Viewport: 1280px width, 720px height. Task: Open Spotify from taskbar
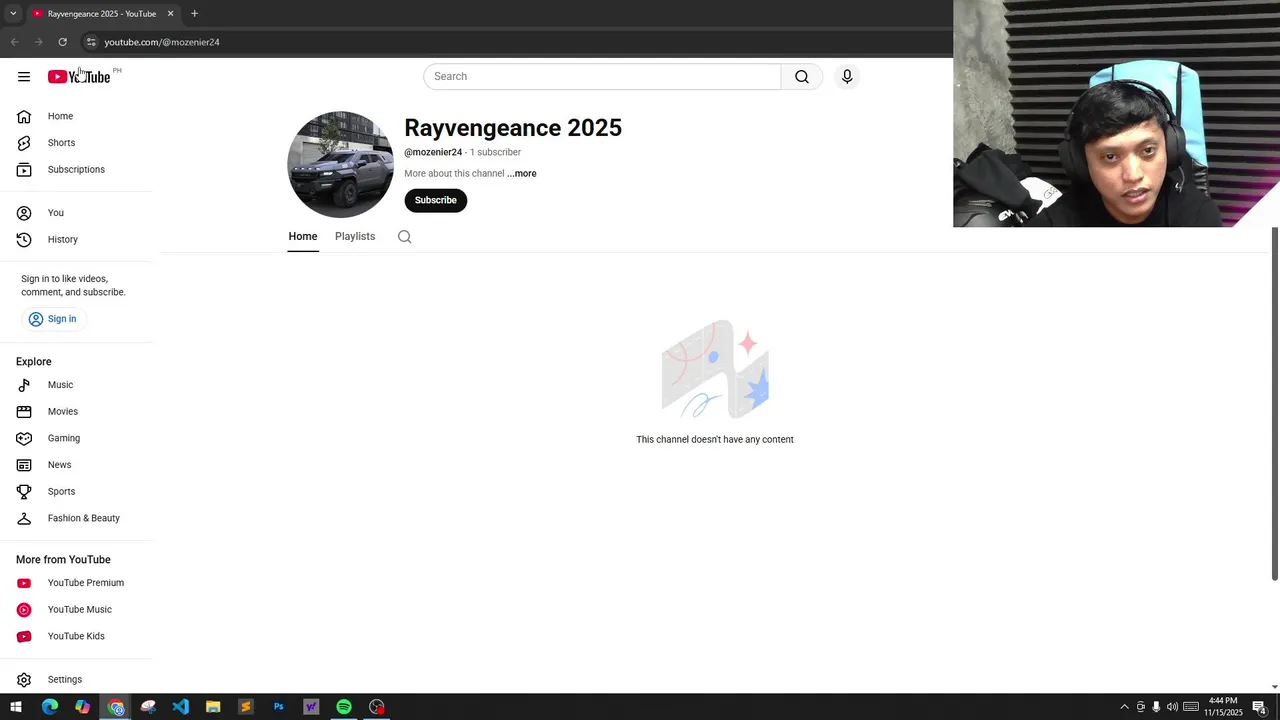click(x=344, y=707)
